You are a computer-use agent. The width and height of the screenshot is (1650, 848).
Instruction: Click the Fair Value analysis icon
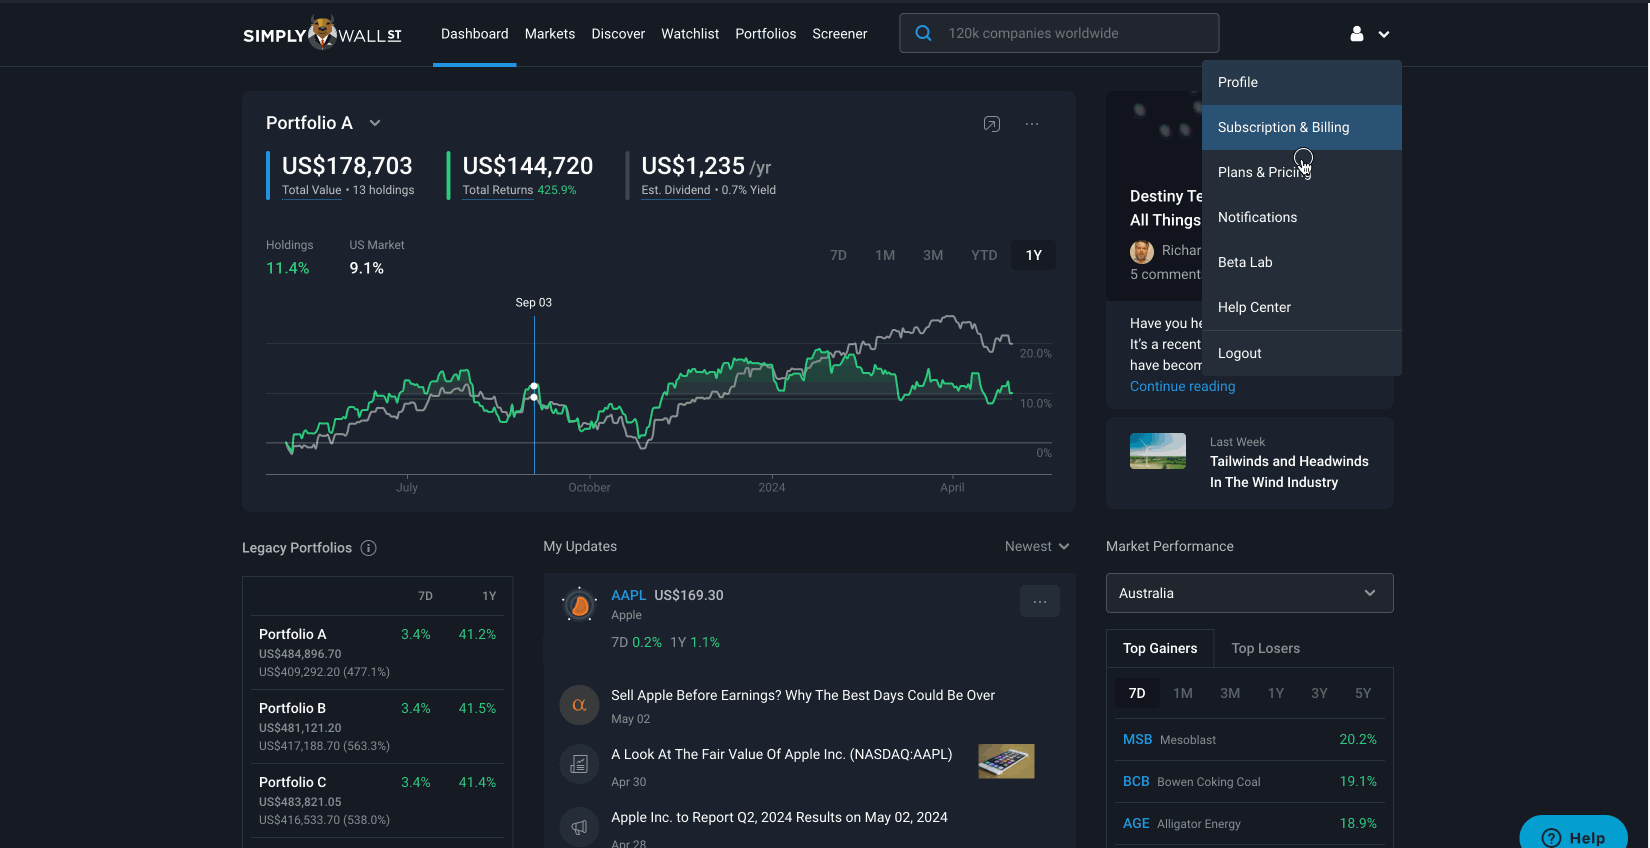[x=579, y=764]
